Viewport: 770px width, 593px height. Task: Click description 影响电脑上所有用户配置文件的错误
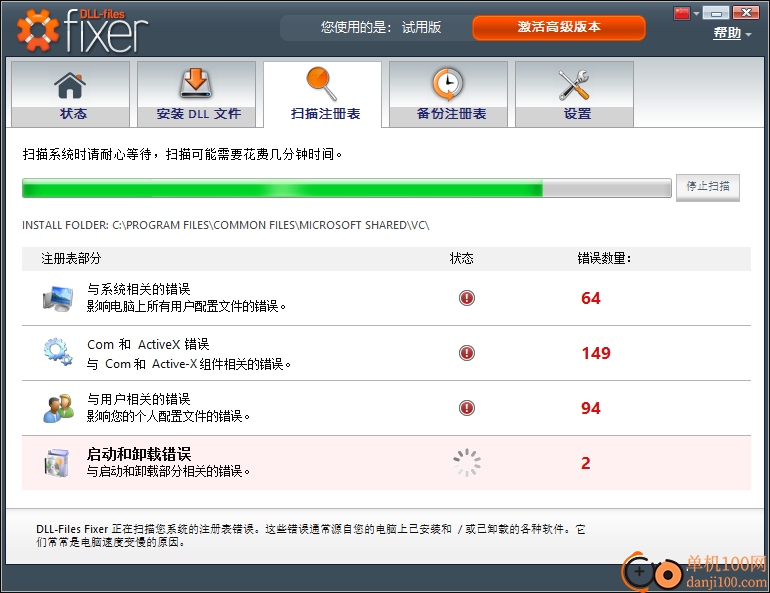click(x=186, y=306)
